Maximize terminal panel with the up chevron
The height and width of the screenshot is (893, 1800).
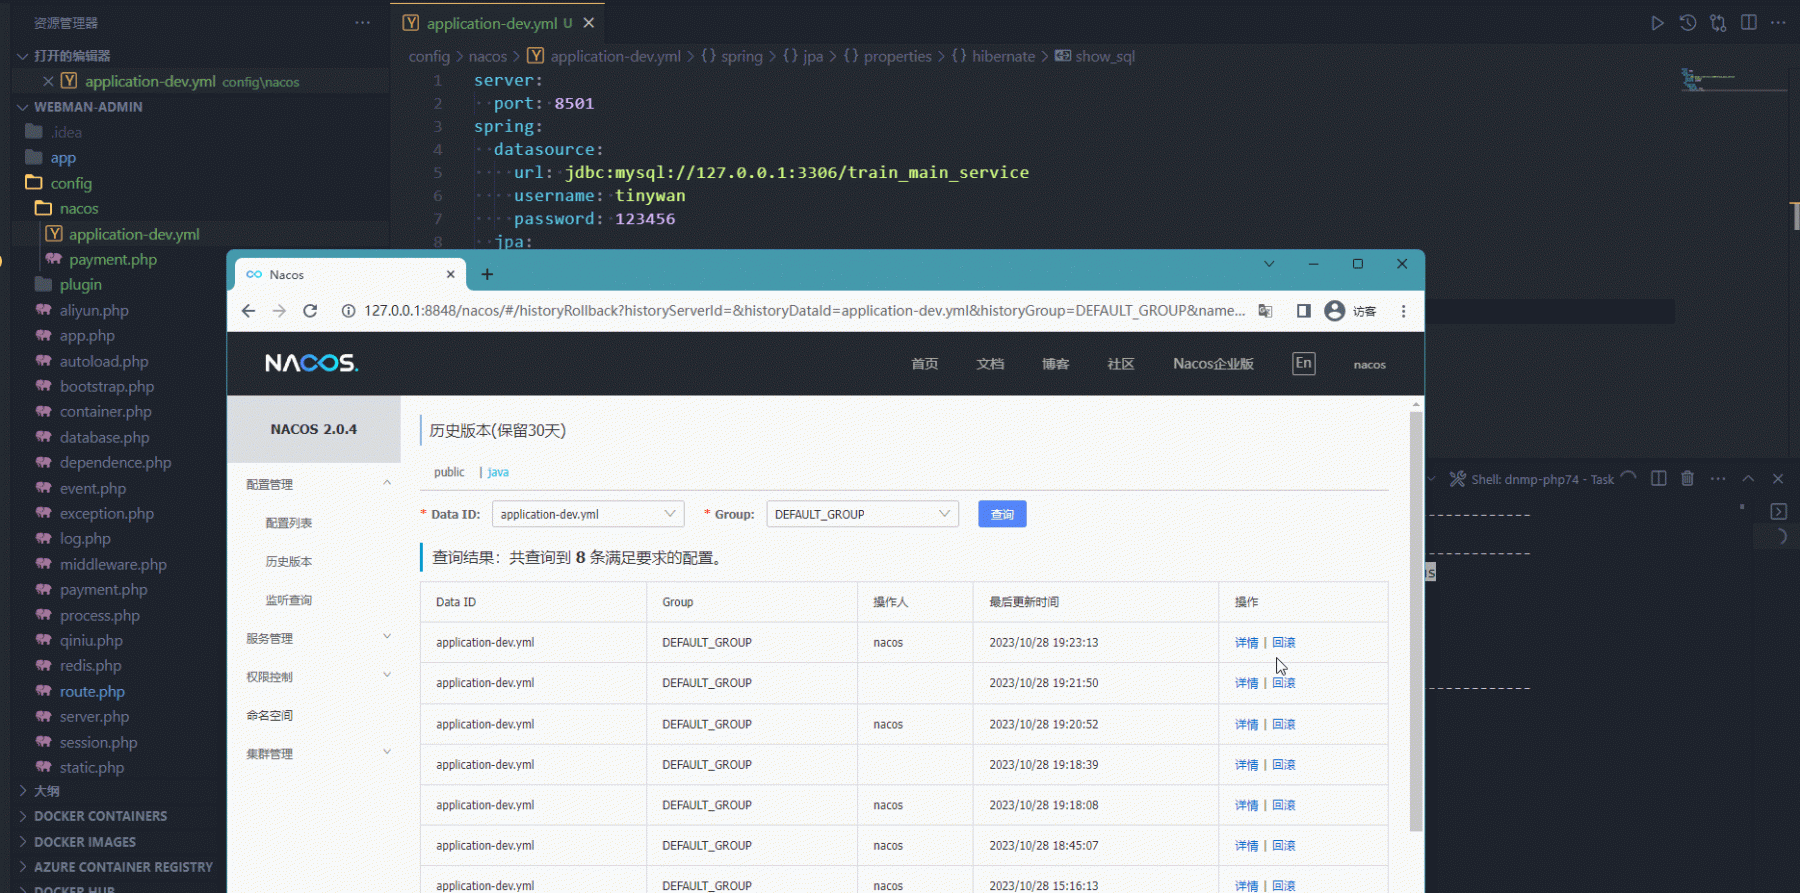coord(1748,479)
